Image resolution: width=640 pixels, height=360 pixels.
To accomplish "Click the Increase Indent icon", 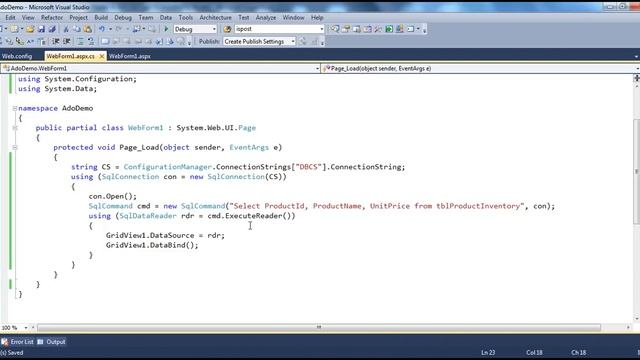I will click(x=67, y=41).
